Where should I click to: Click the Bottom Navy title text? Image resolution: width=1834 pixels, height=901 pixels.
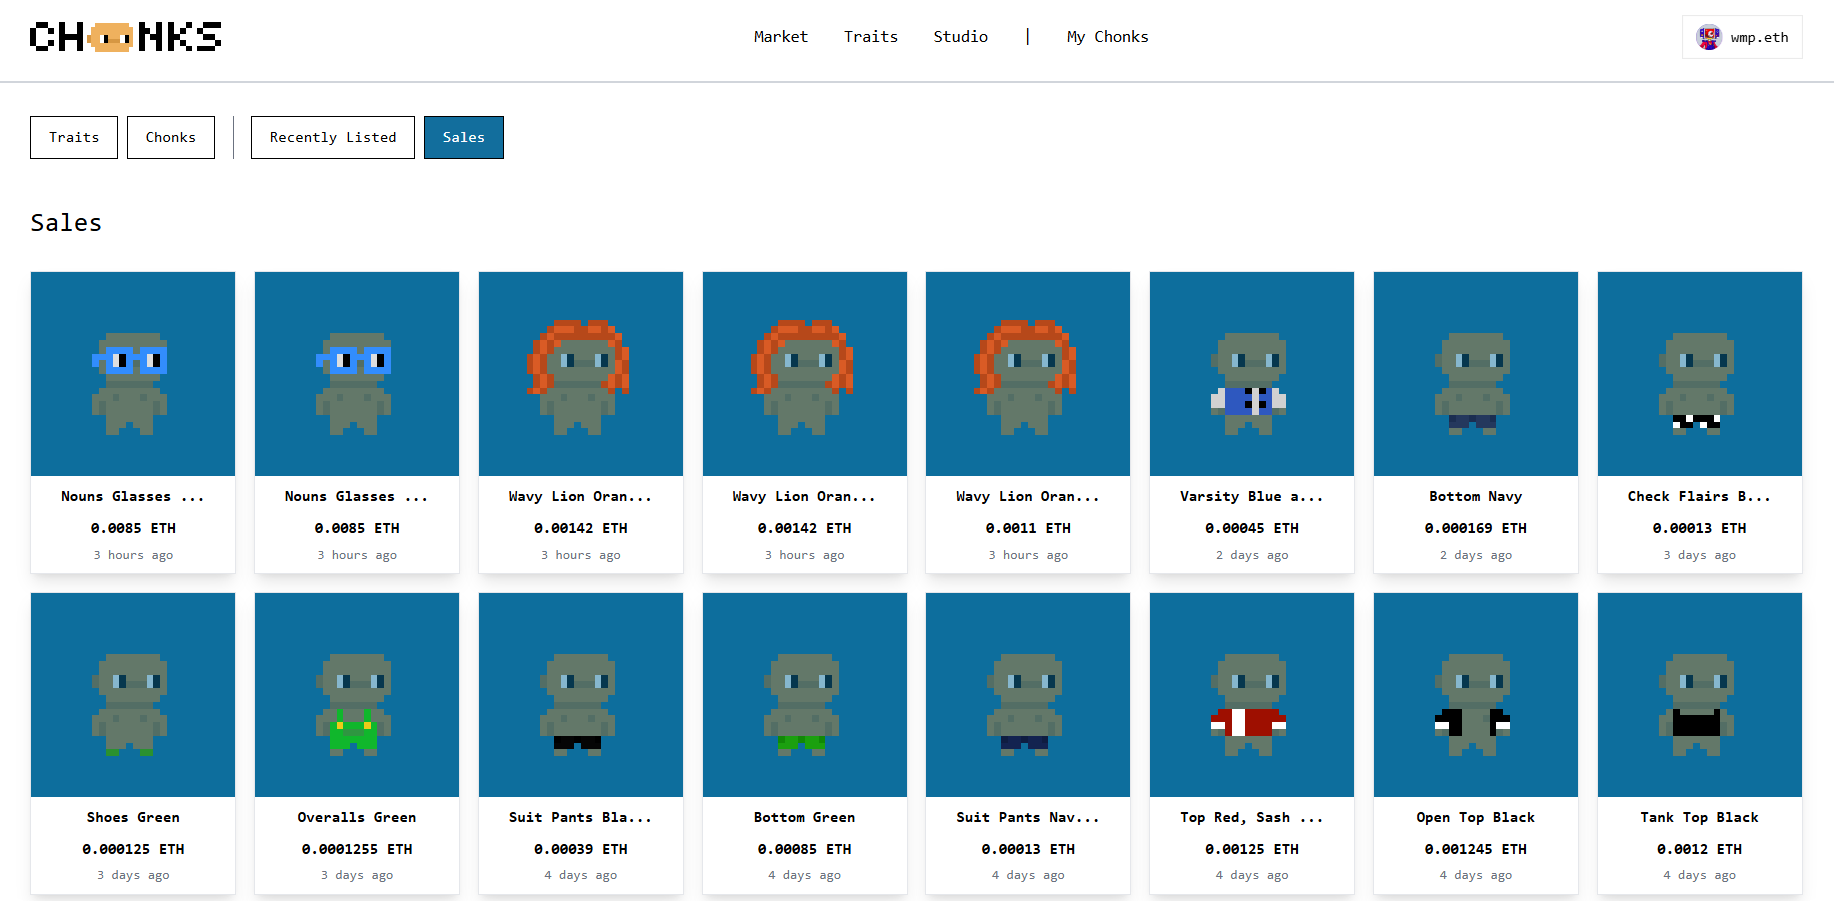(1476, 497)
